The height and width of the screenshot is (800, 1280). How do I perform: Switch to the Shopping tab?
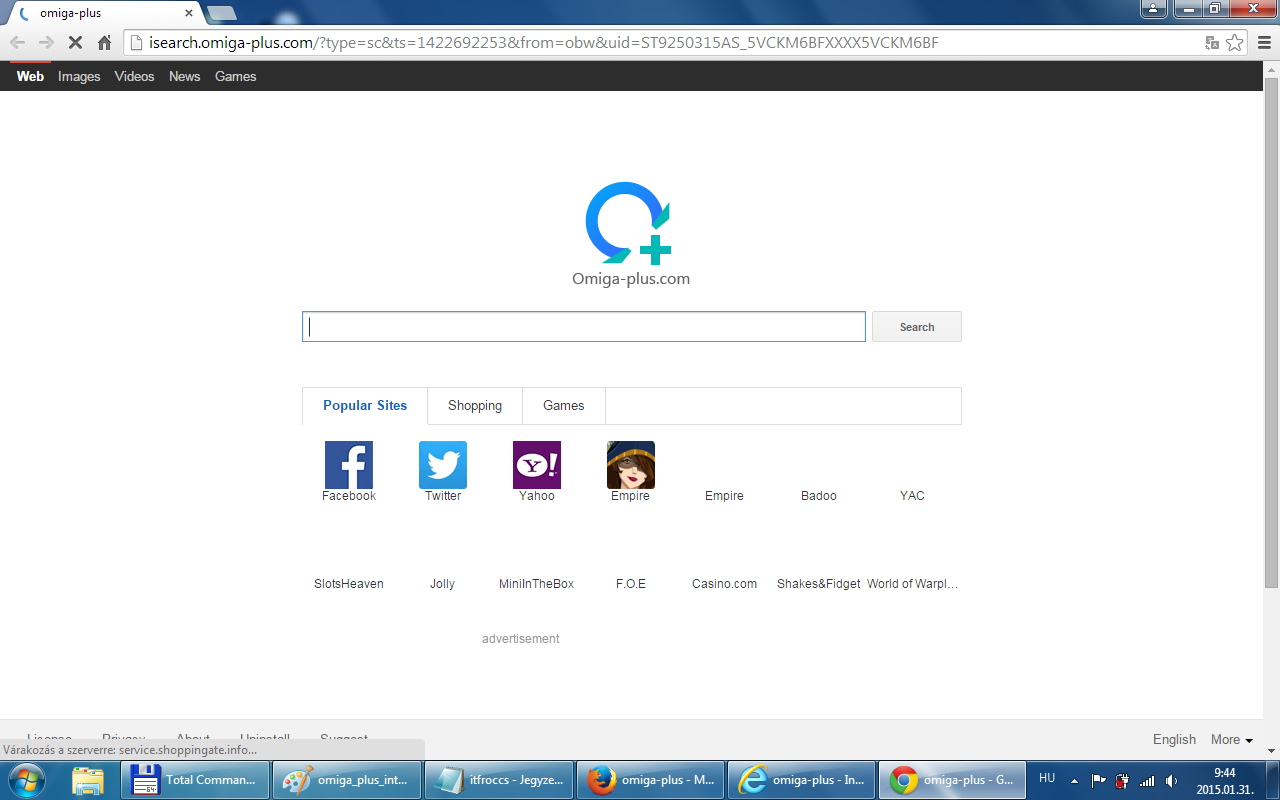(x=475, y=406)
